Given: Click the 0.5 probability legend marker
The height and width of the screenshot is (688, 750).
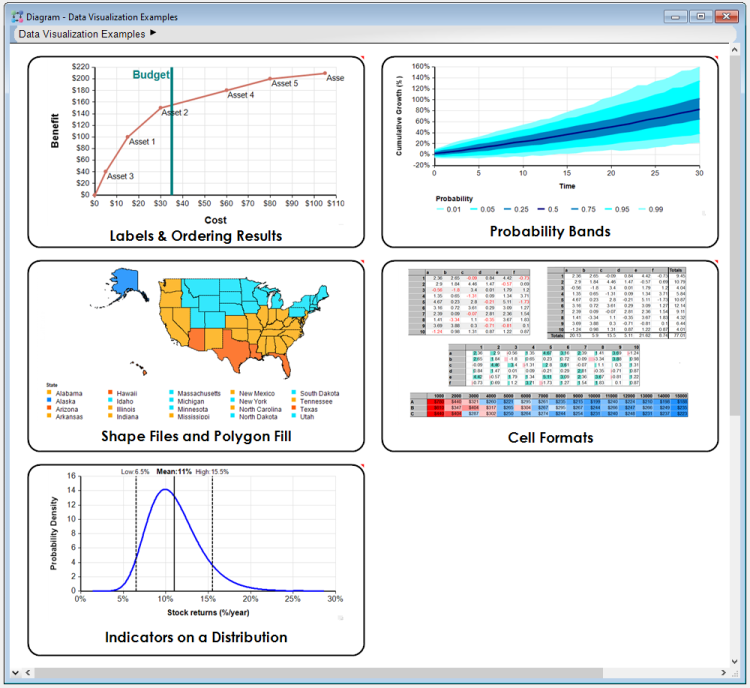Looking at the screenshot, I should point(541,209).
